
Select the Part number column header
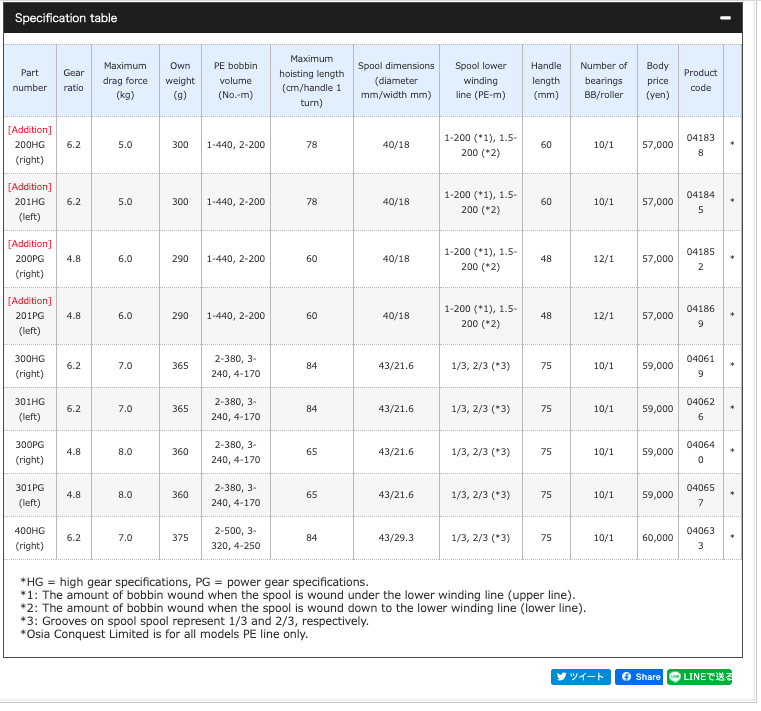tap(30, 80)
